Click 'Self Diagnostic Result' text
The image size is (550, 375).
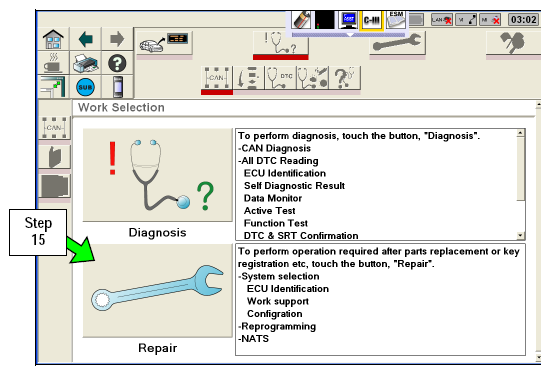tap(294, 186)
